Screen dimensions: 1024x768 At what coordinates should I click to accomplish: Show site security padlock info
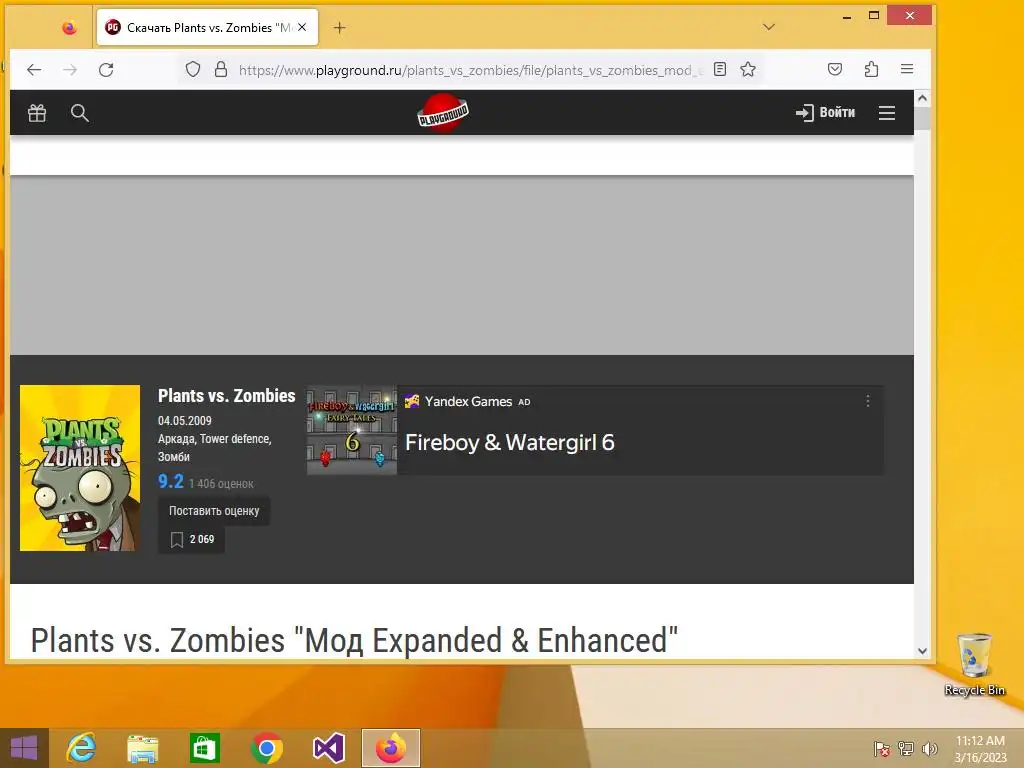(221, 69)
